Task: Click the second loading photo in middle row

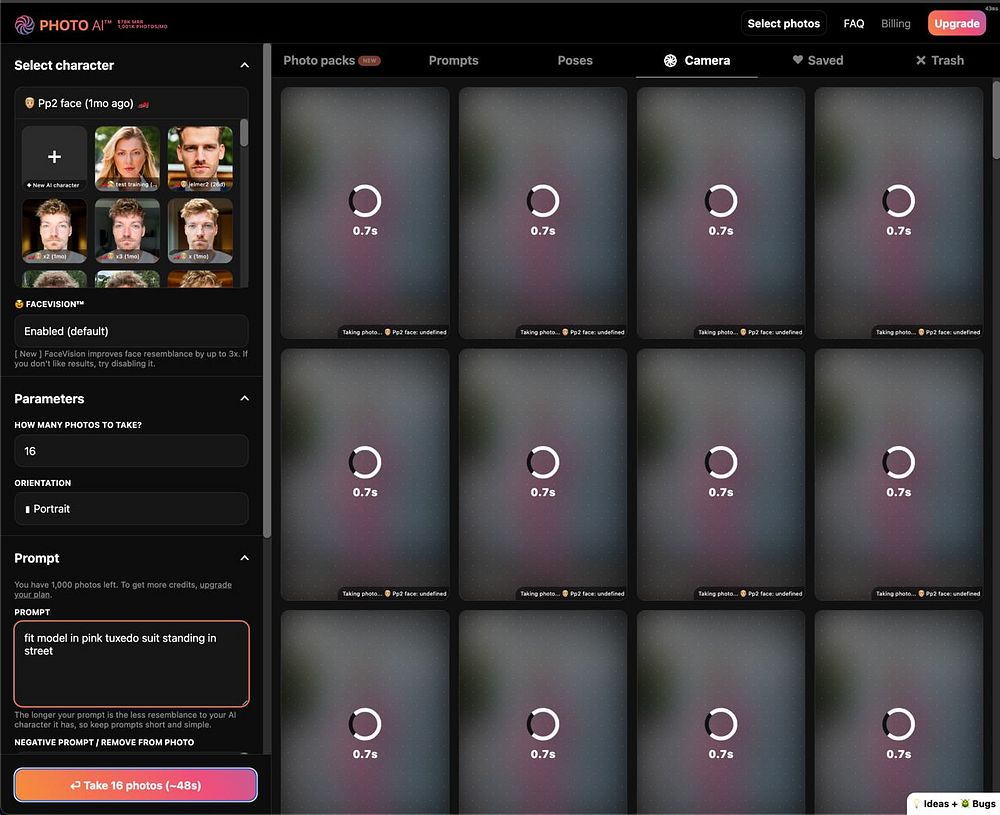Action: [543, 474]
